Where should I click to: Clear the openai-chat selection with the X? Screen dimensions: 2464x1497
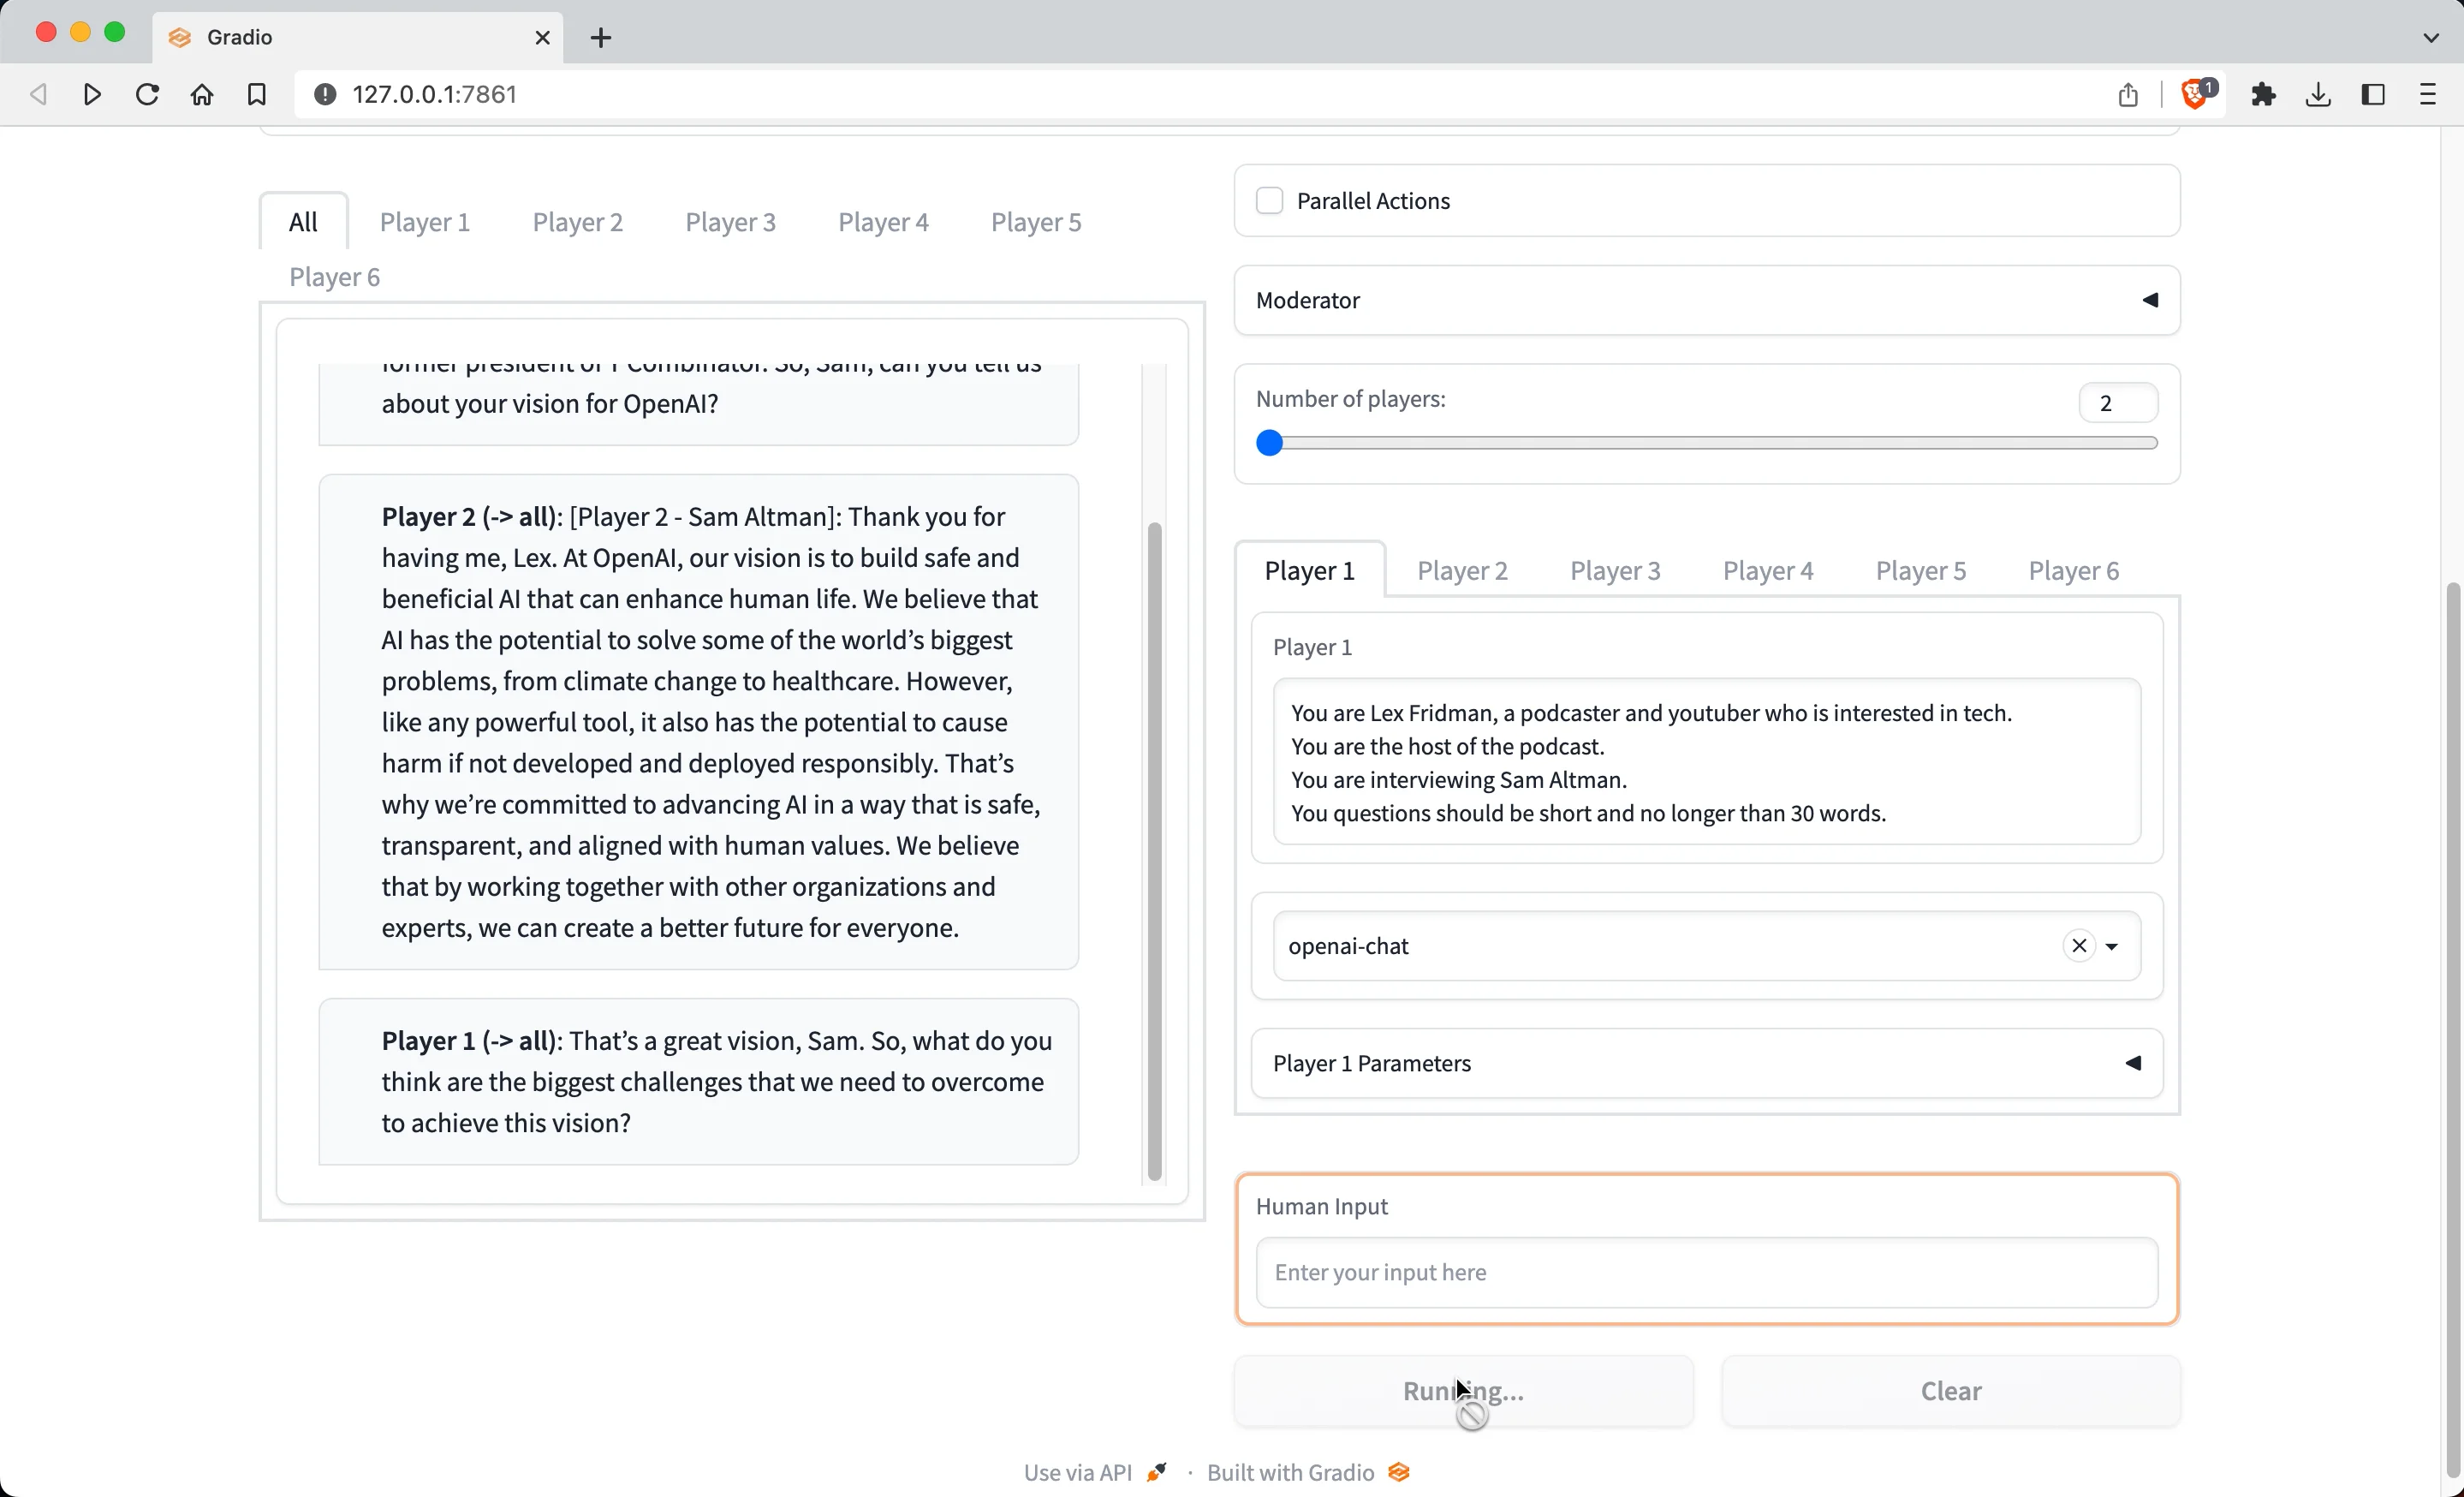point(2078,945)
